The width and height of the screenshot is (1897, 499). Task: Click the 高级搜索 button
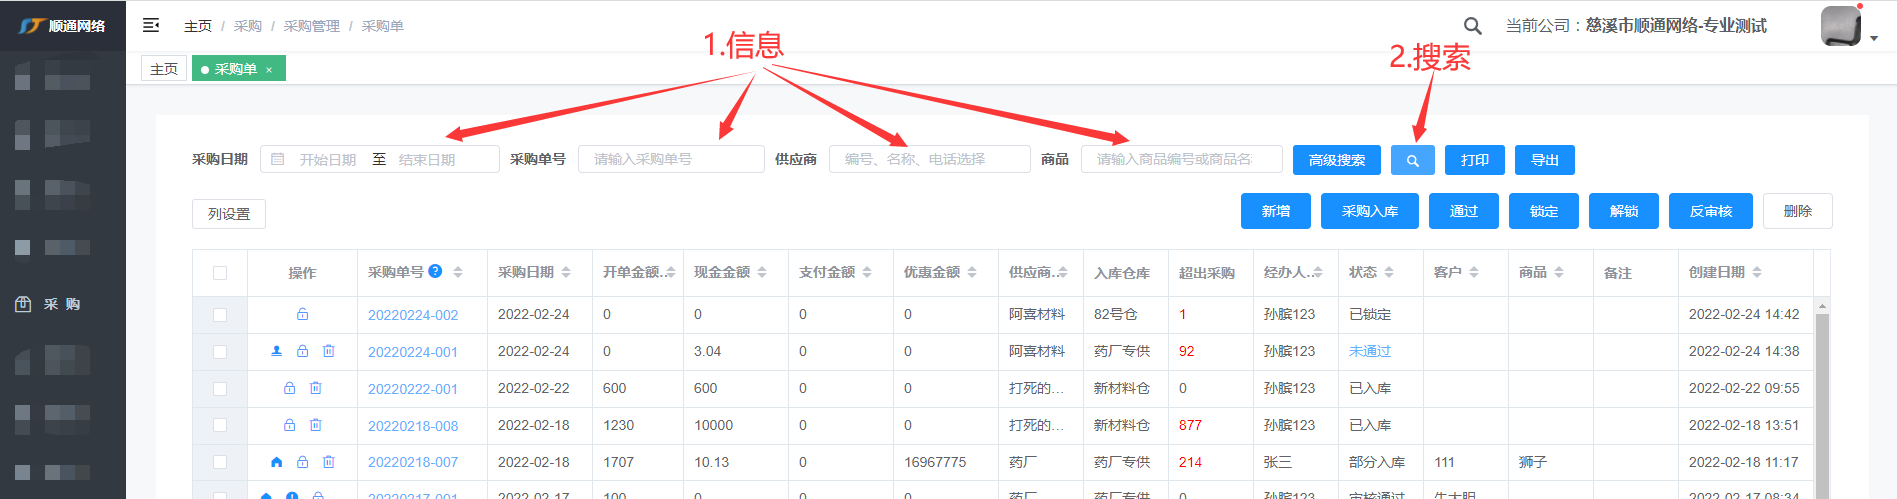point(1336,160)
